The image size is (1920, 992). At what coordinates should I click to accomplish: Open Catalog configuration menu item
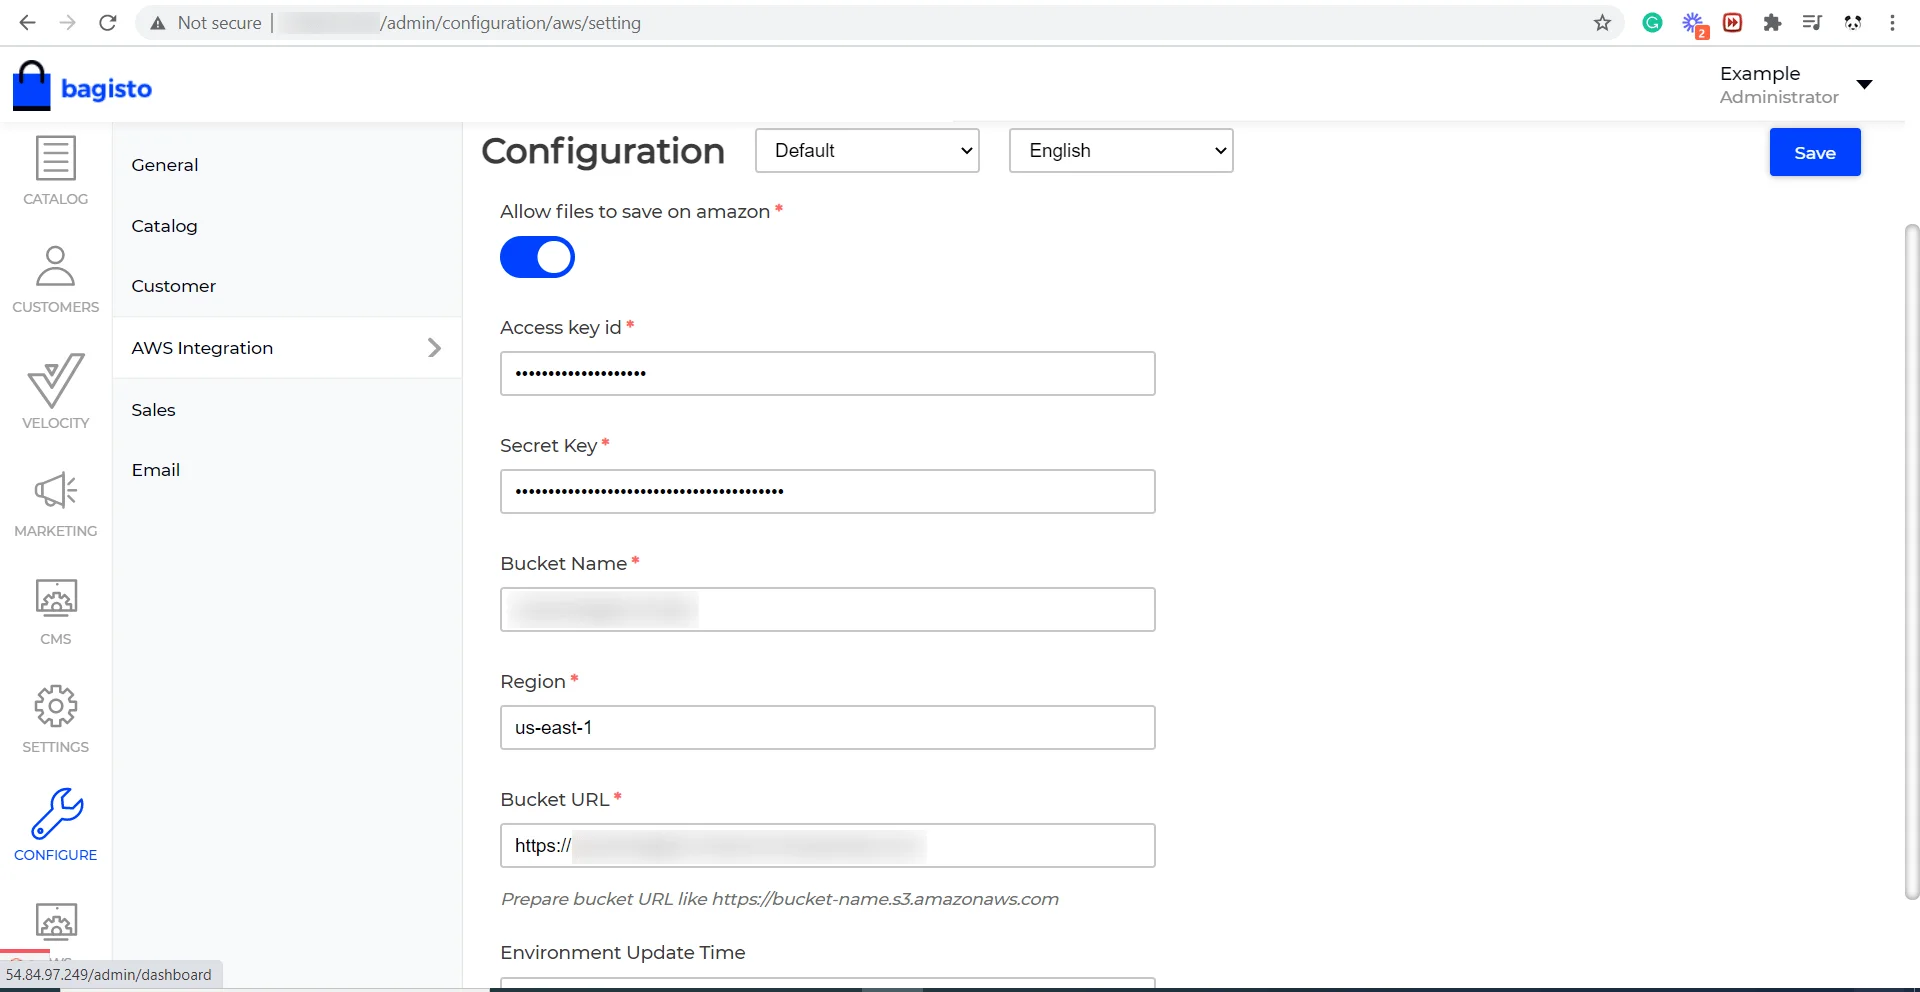tap(164, 226)
